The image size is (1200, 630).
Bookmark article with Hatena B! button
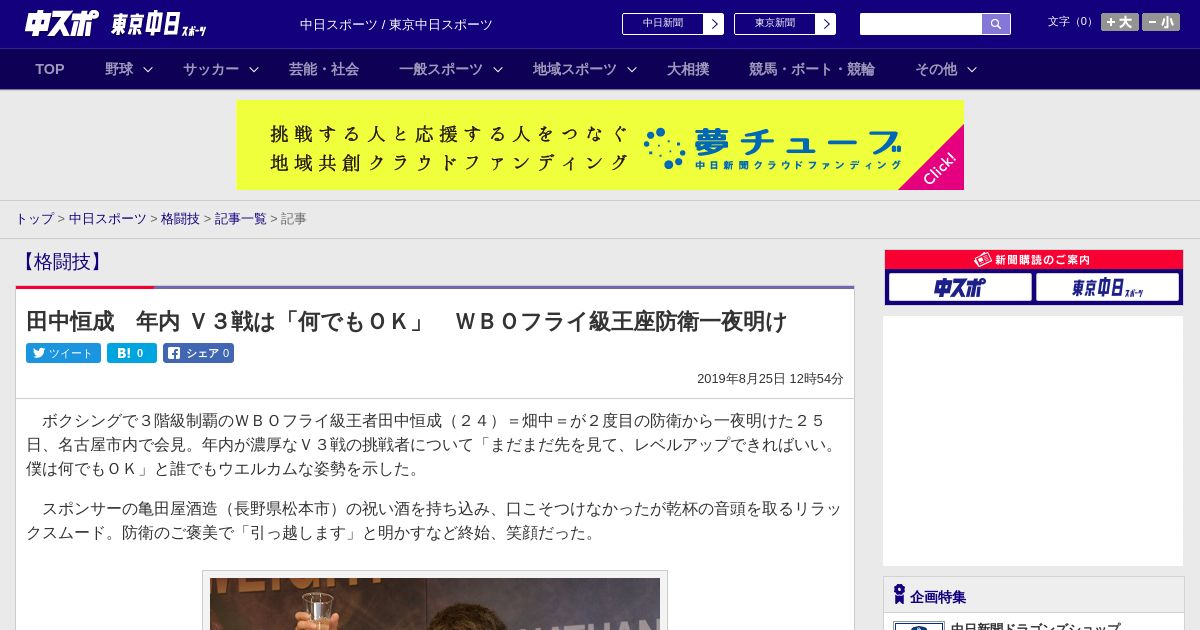132,353
